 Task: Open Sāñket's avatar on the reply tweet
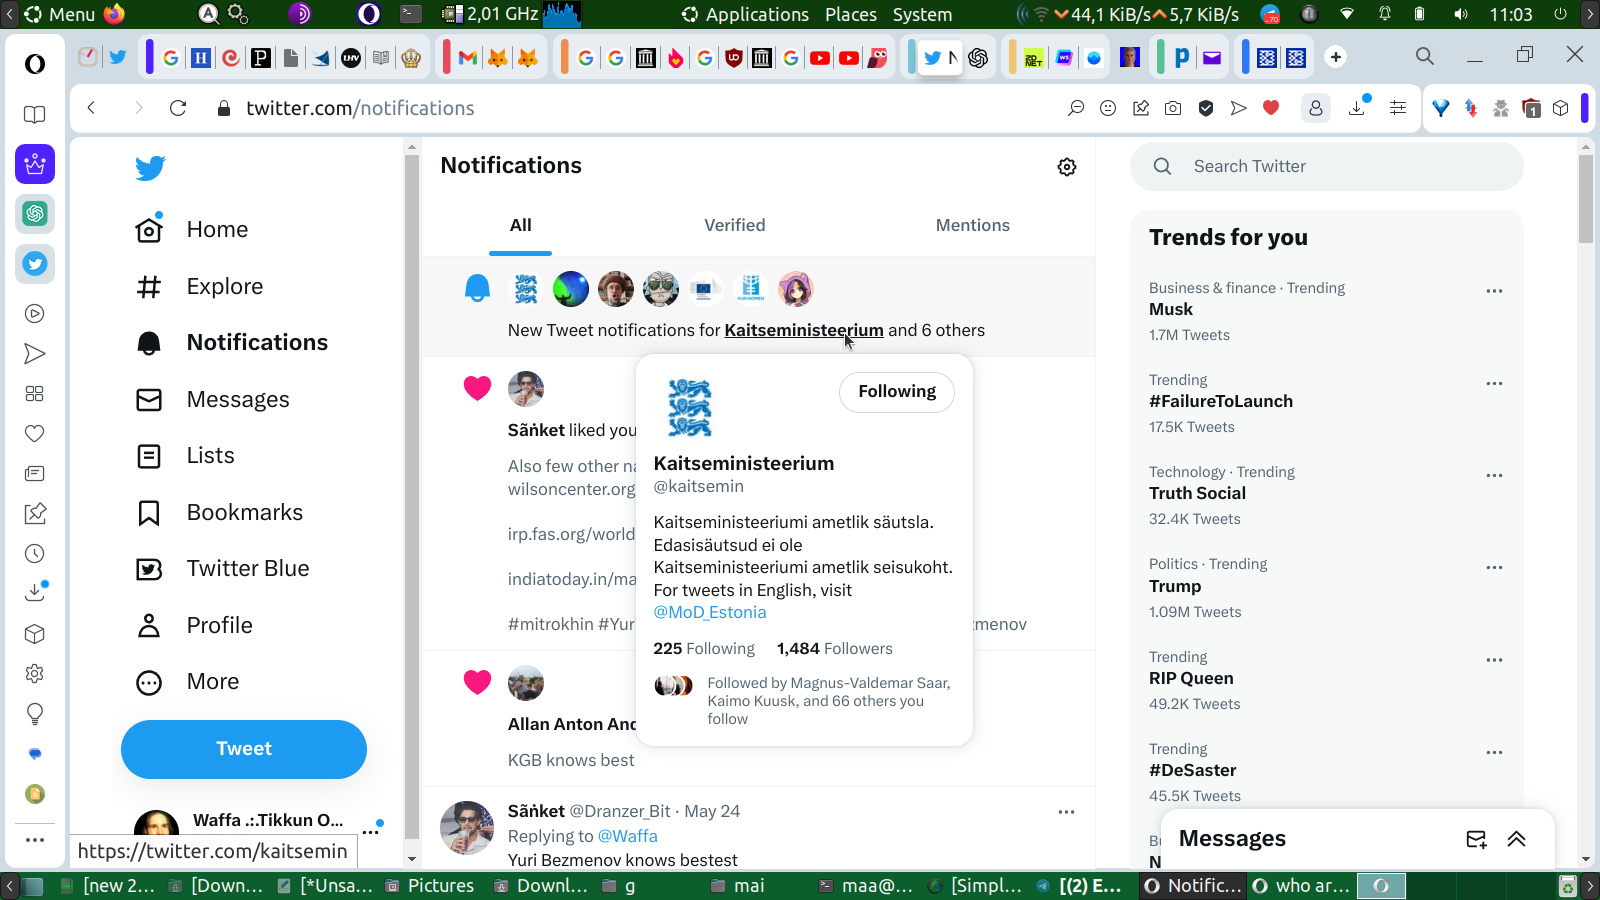467,828
